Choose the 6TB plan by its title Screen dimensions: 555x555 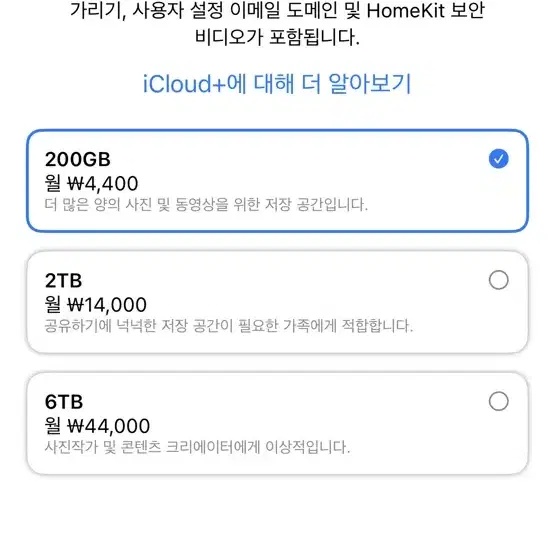pyautogui.click(x=64, y=402)
